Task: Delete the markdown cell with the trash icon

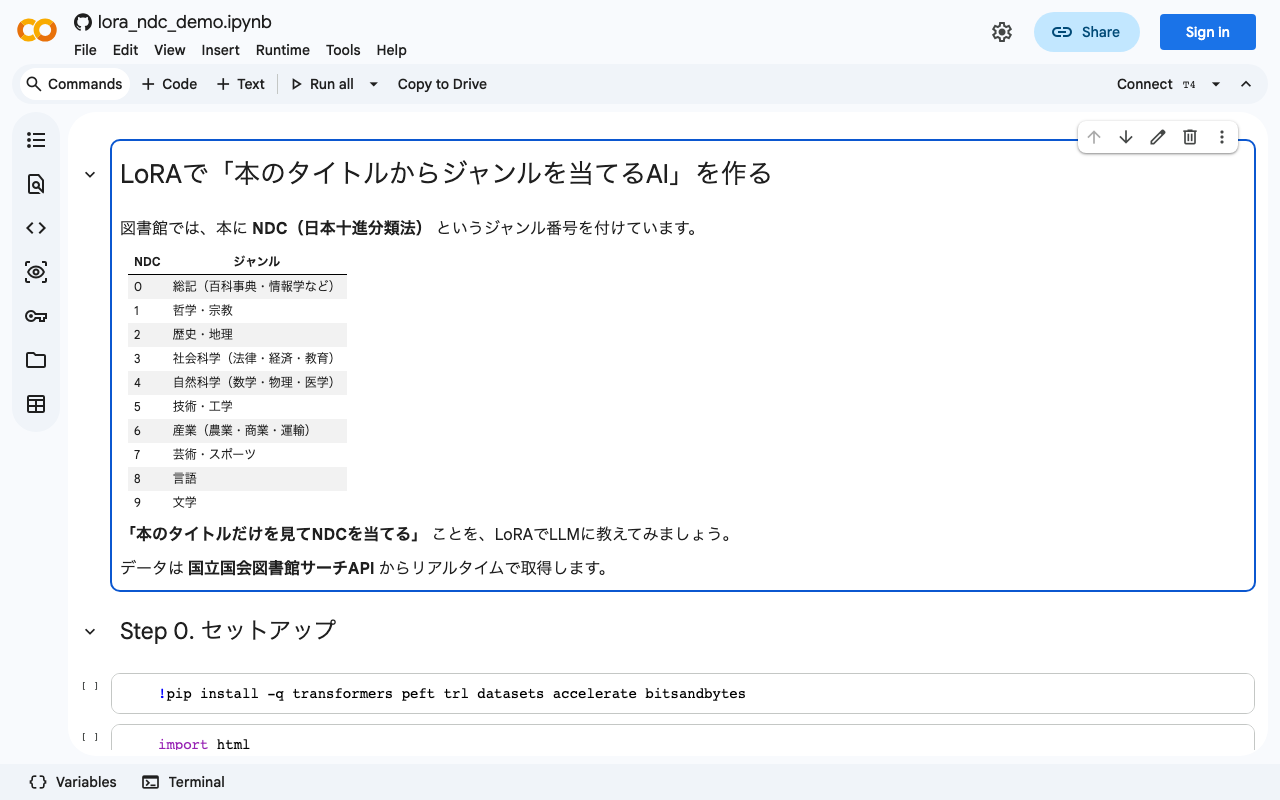Action: 1190,137
